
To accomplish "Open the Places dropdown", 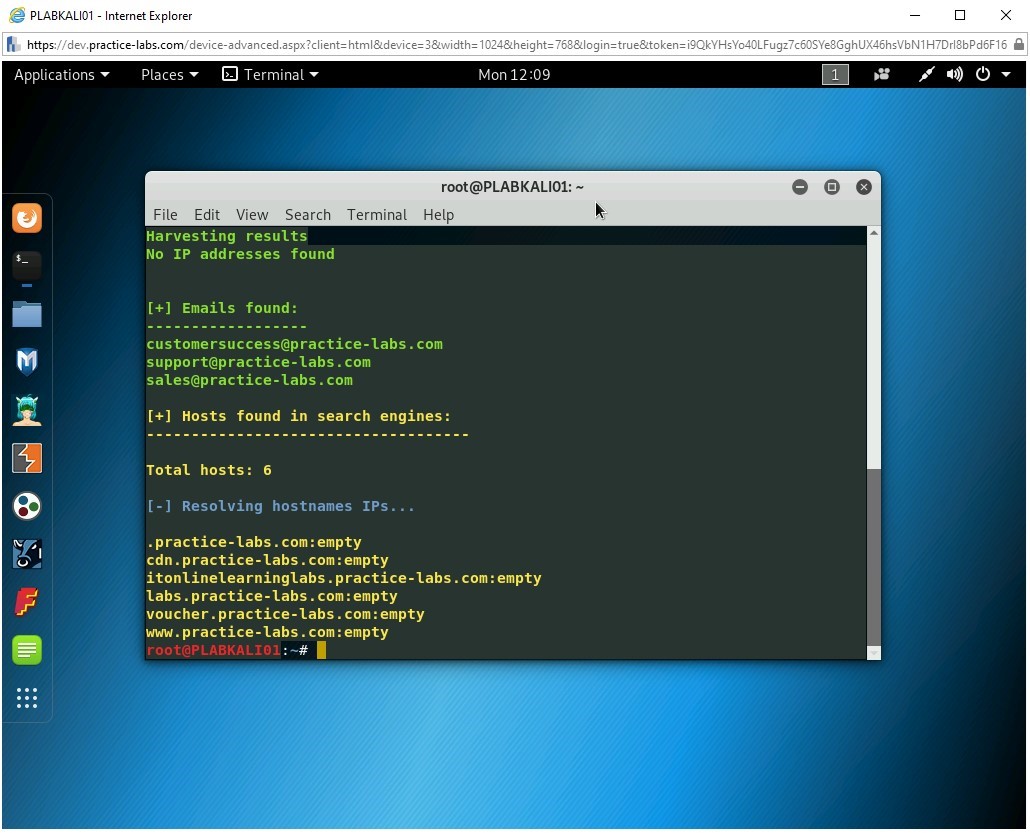I will (168, 74).
